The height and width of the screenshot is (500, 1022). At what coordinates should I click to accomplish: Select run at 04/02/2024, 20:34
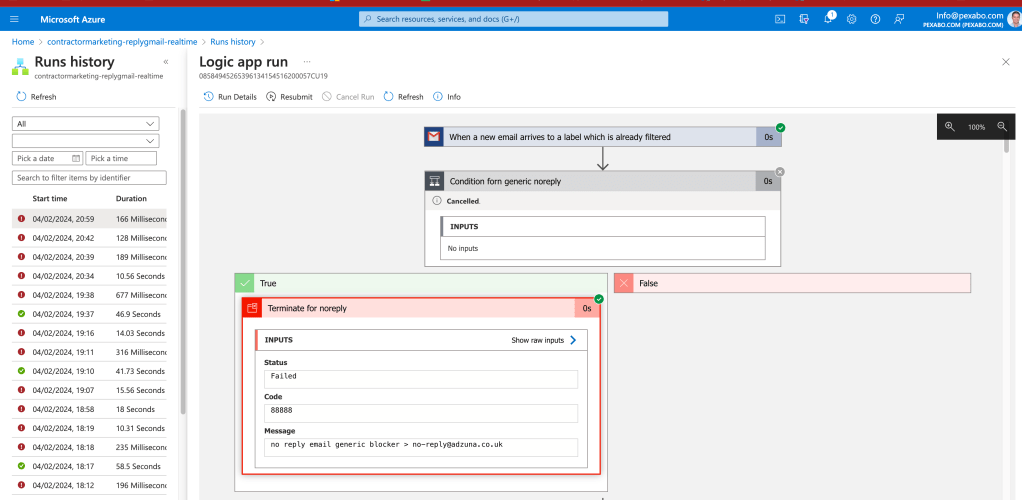point(89,276)
